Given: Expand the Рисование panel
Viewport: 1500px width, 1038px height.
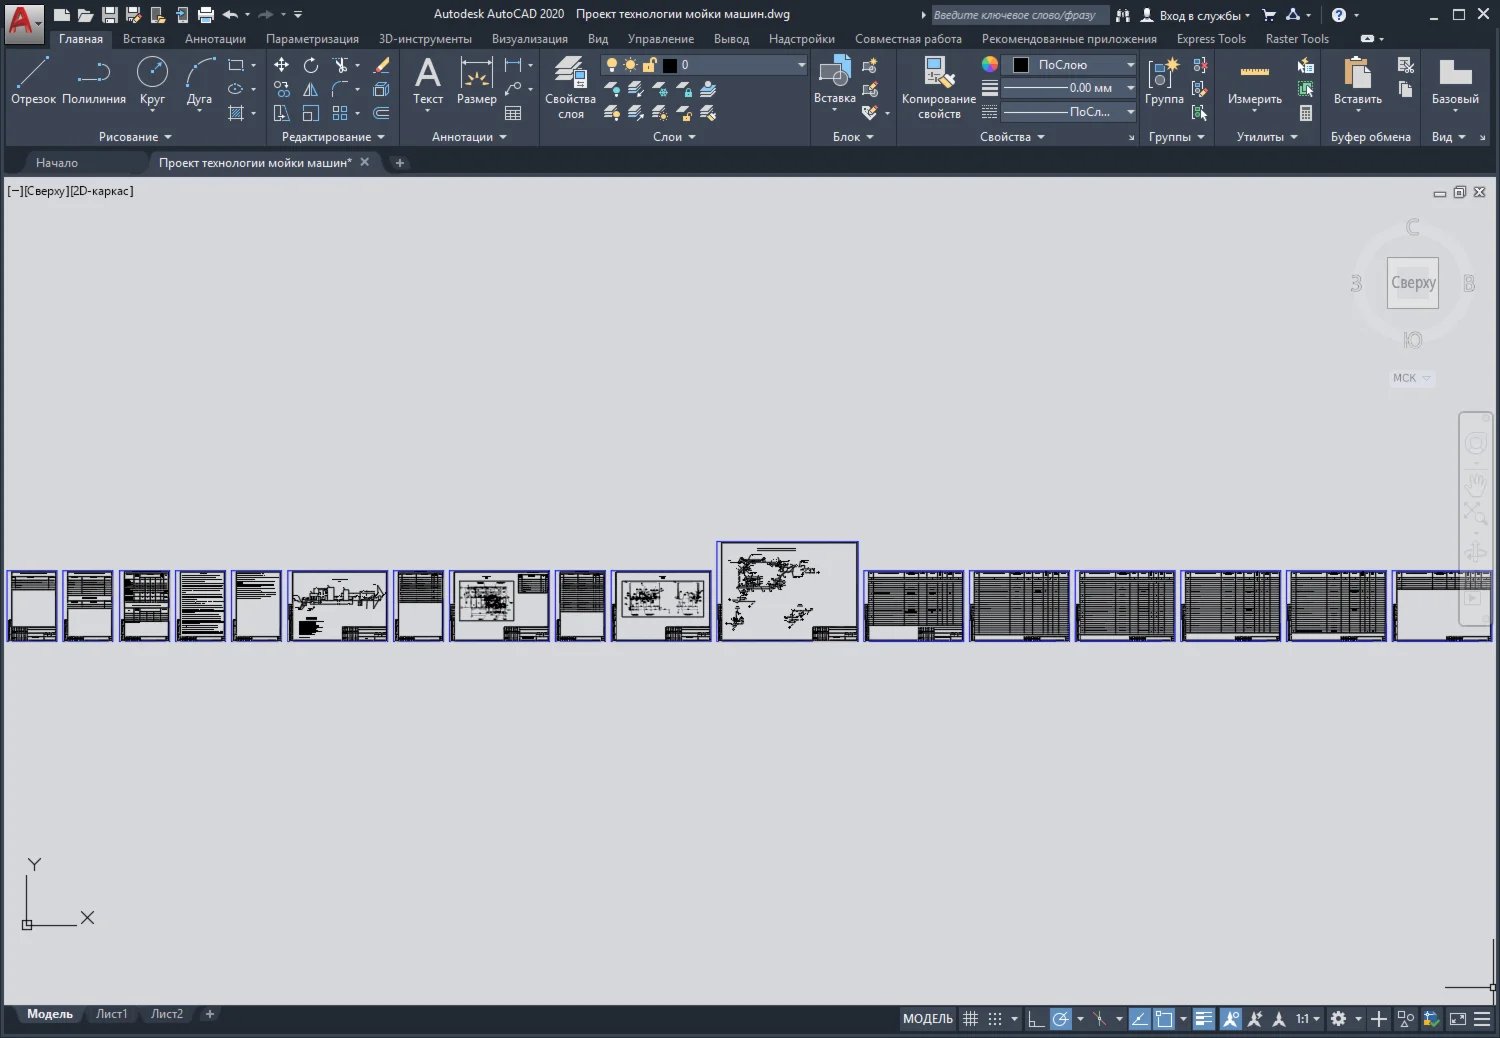Looking at the screenshot, I should [135, 137].
